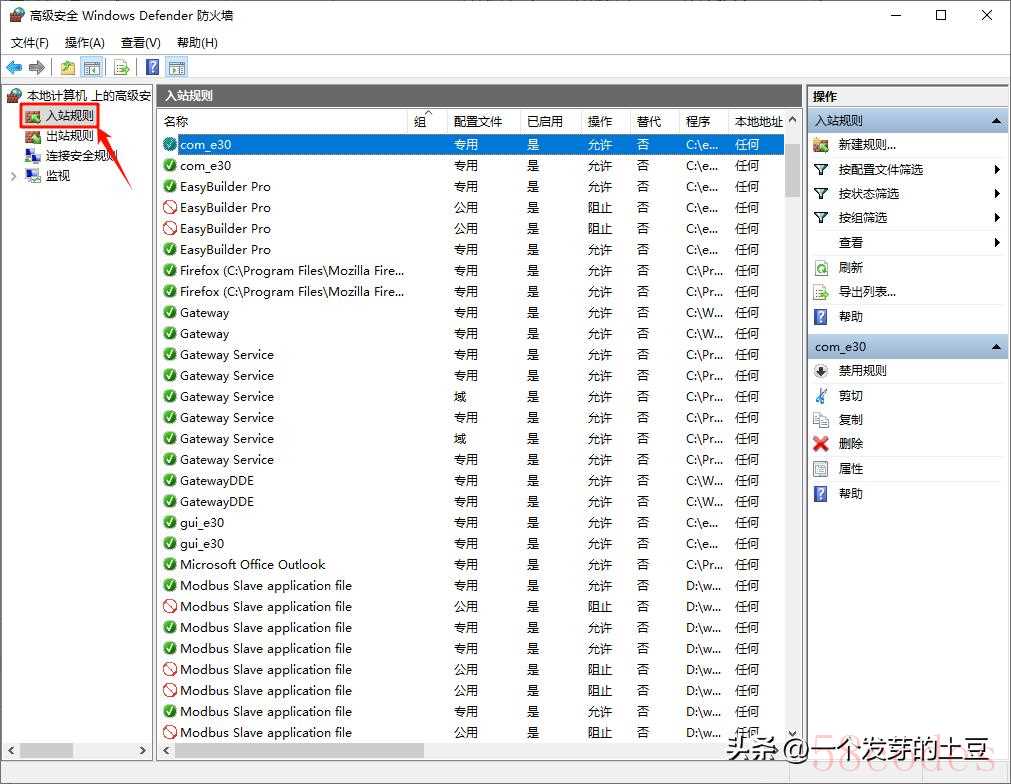Open the 操作(A) menu
Screen dimensions: 1011x784
pos(84,43)
